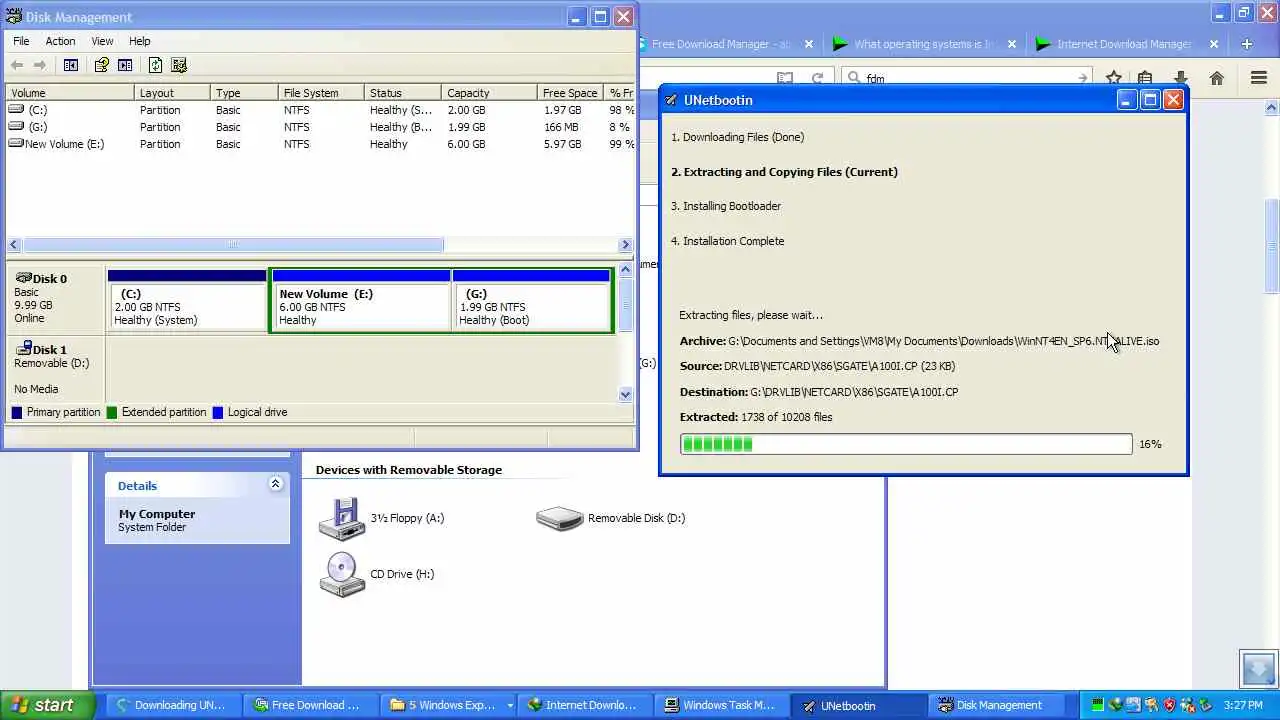Screen dimensions: 1280x720
Task: Select the Disk 1 removable disk icon
Action: click(x=23, y=349)
